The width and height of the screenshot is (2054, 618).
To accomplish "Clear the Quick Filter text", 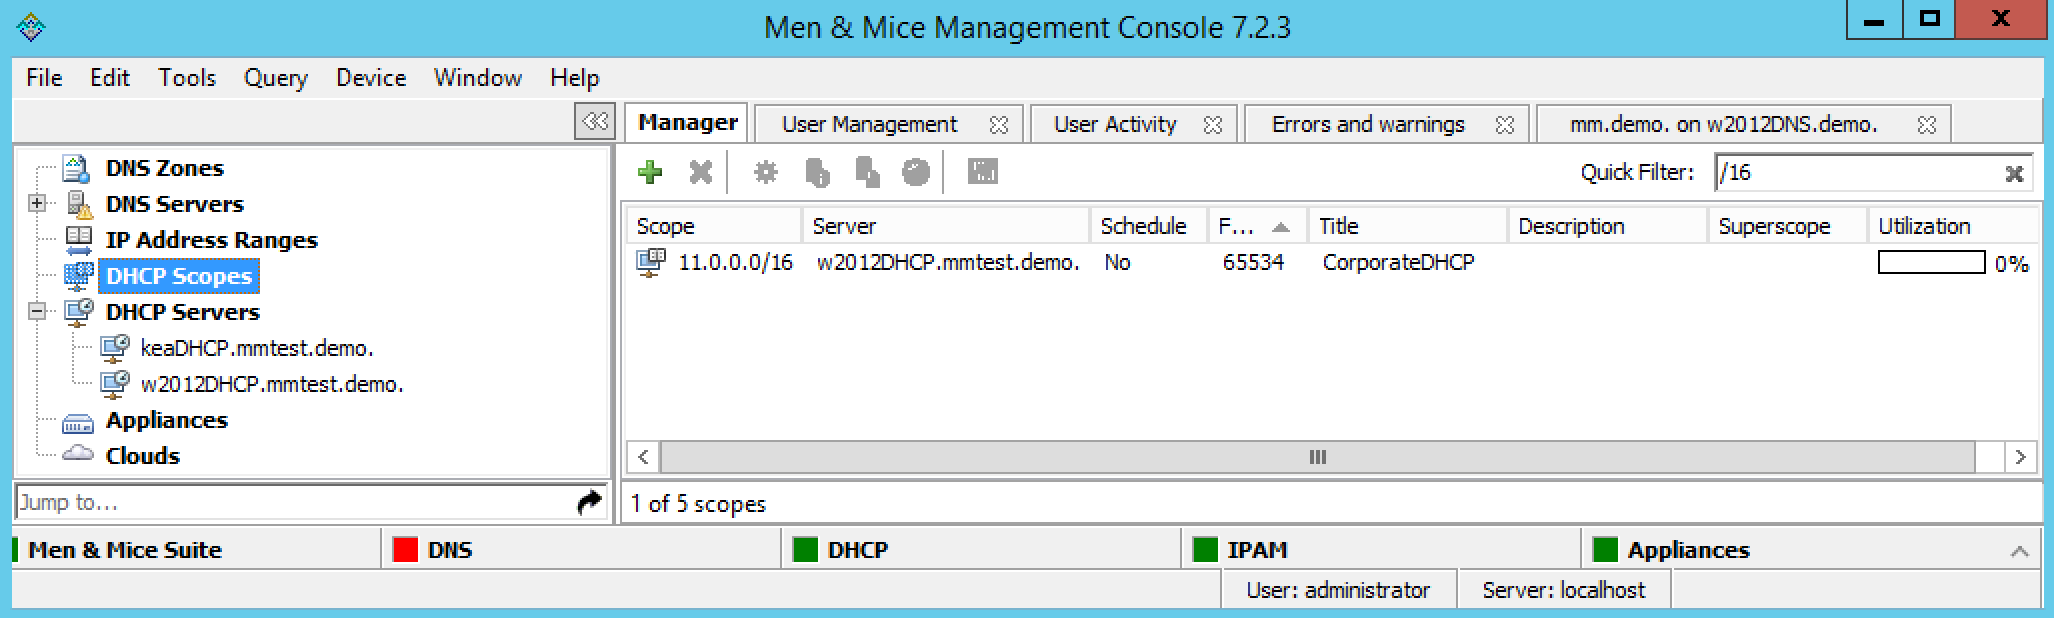I will [x=2014, y=173].
